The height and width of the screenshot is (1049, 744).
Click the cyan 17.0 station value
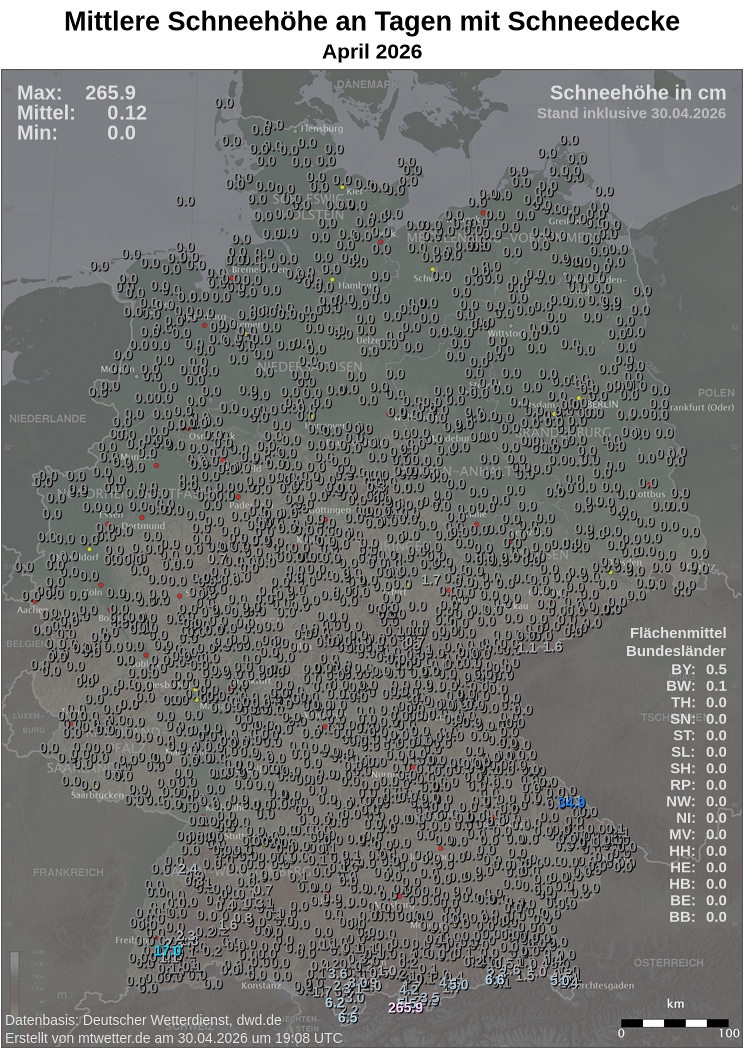point(167,951)
